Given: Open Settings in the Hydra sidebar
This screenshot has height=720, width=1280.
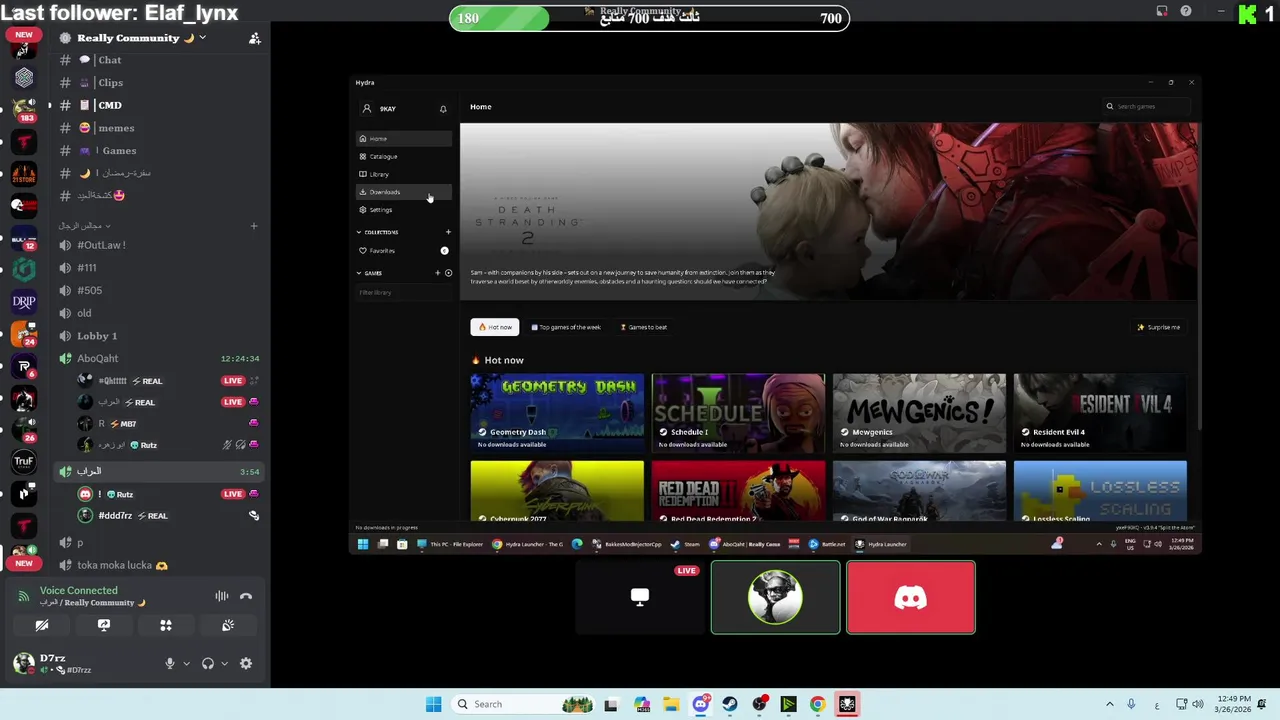Looking at the screenshot, I should click(x=404, y=210).
